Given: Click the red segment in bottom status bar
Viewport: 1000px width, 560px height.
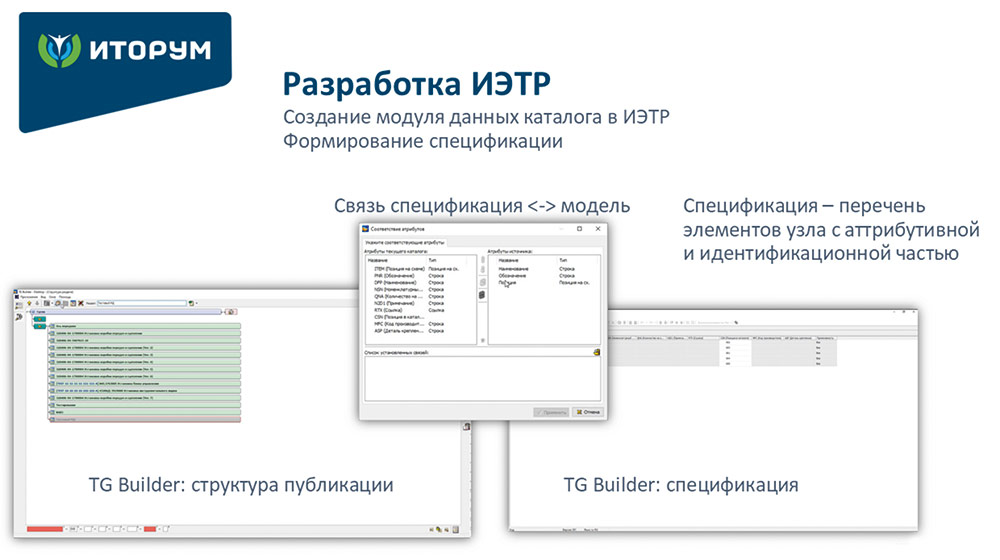Looking at the screenshot, I should (x=44, y=528).
